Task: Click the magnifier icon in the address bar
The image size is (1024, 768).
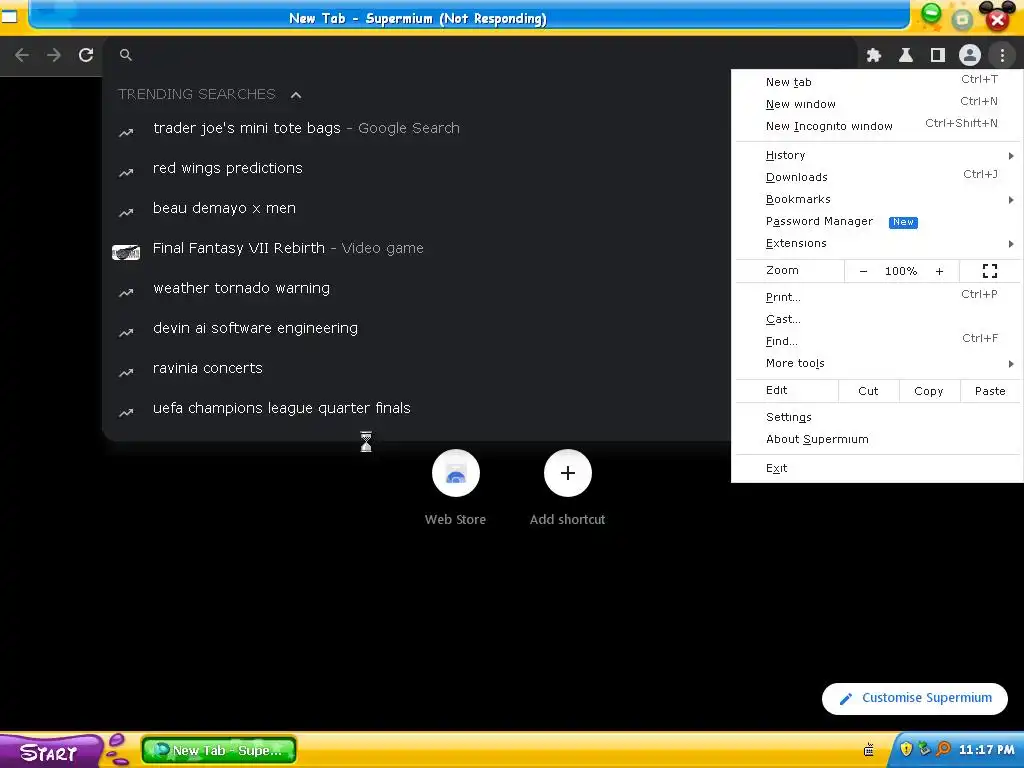Action: pyautogui.click(x=126, y=56)
